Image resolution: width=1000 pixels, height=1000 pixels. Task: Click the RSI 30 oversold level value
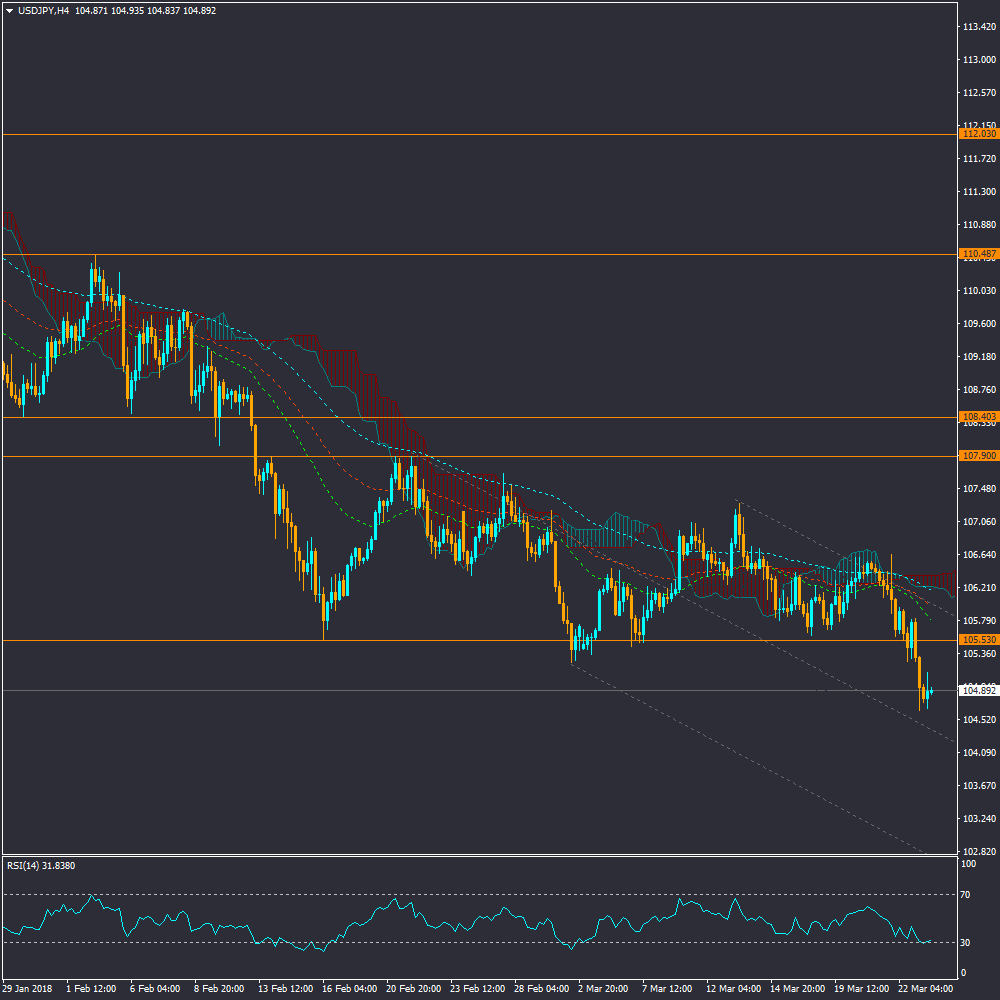966,943
